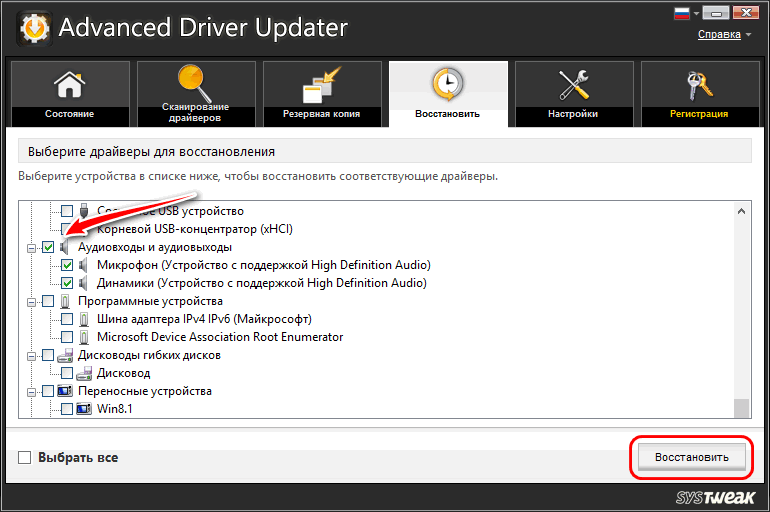The height and width of the screenshot is (512, 770).
Task: Click the Systweak logo
Action: (x=715, y=497)
